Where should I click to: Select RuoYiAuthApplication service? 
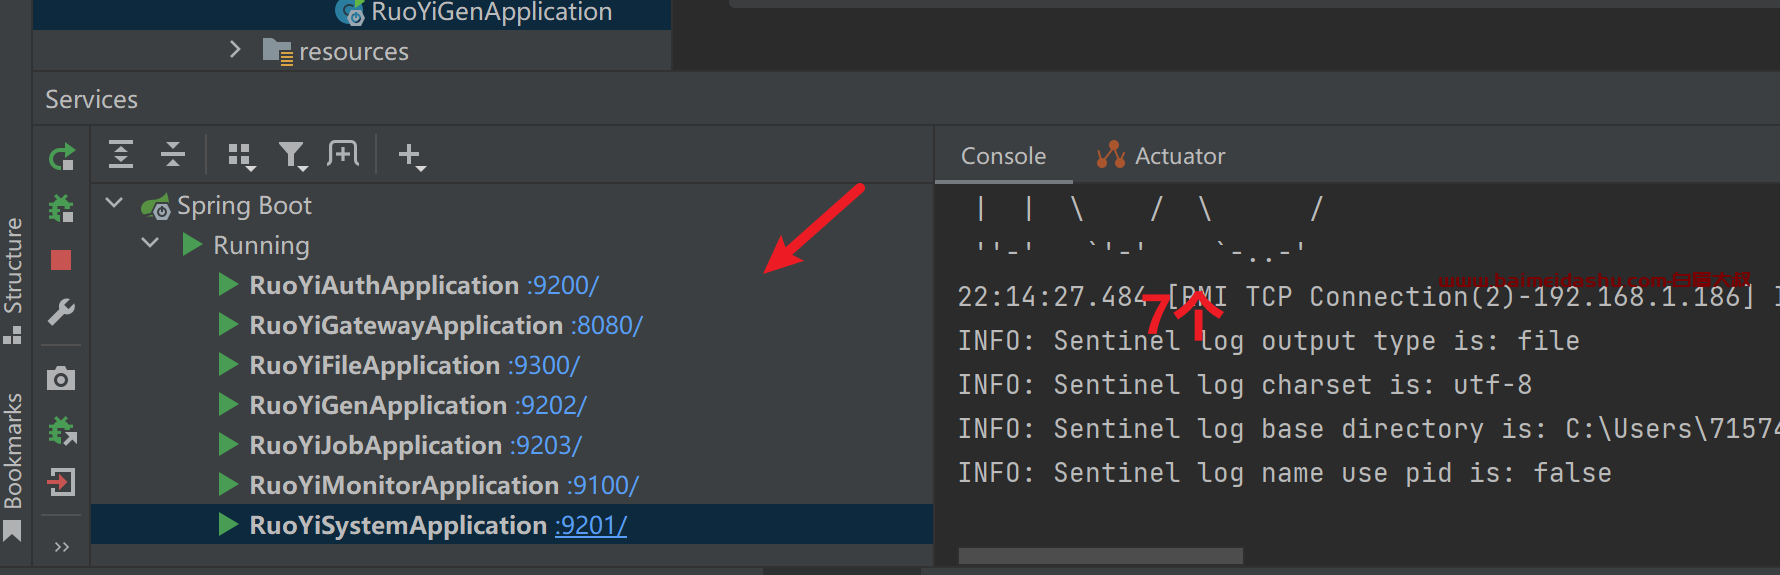[384, 285]
